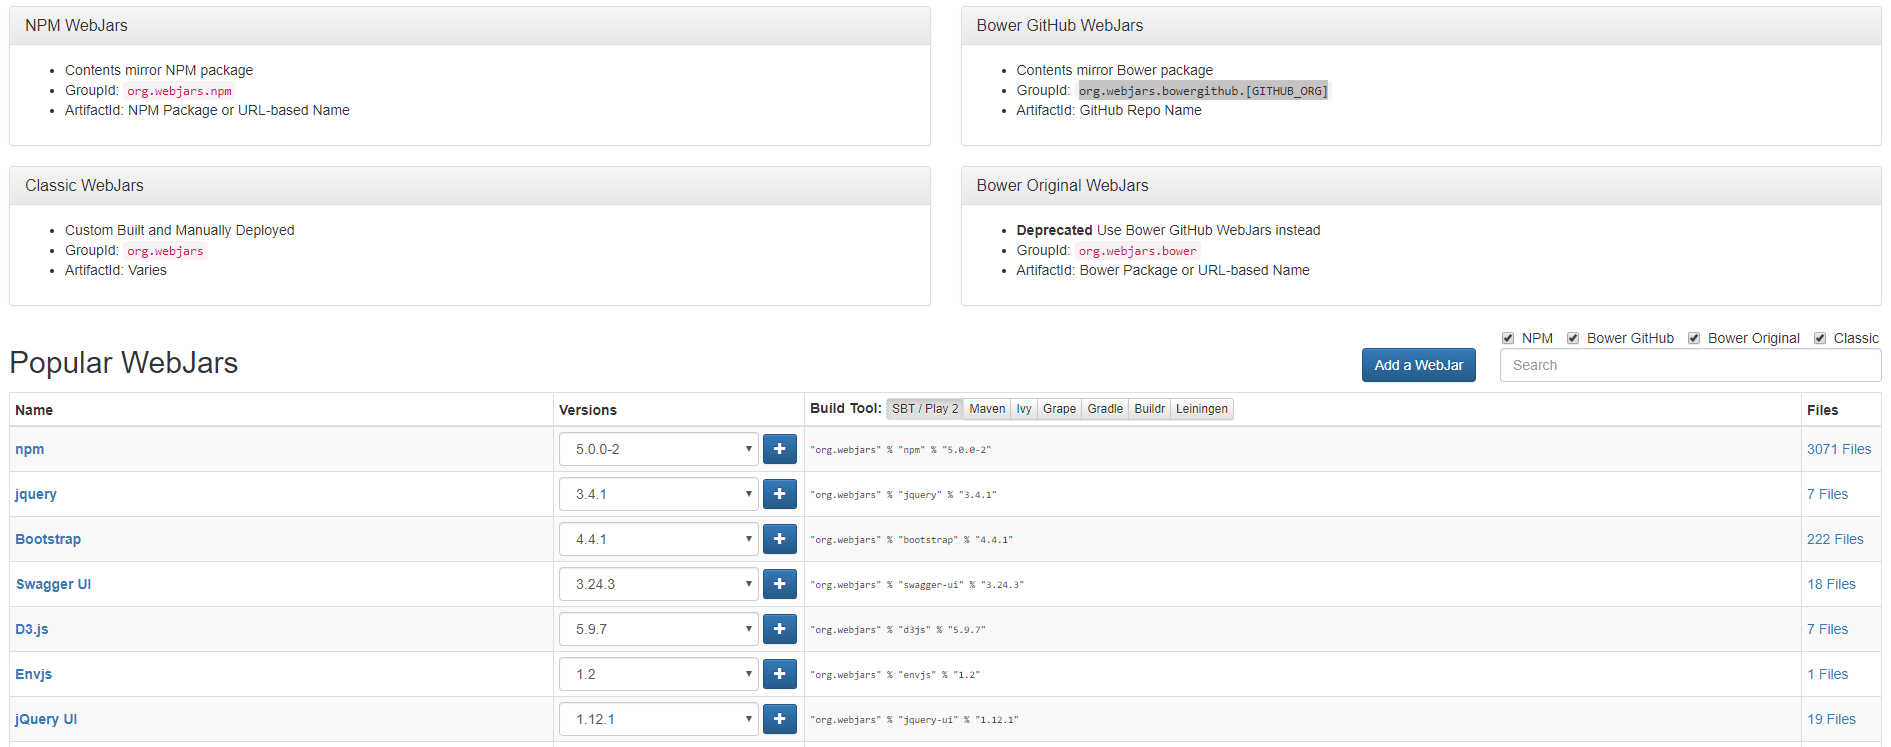The image size is (1891, 747).
Task: Open the npm WebJar link
Action: click(30, 449)
